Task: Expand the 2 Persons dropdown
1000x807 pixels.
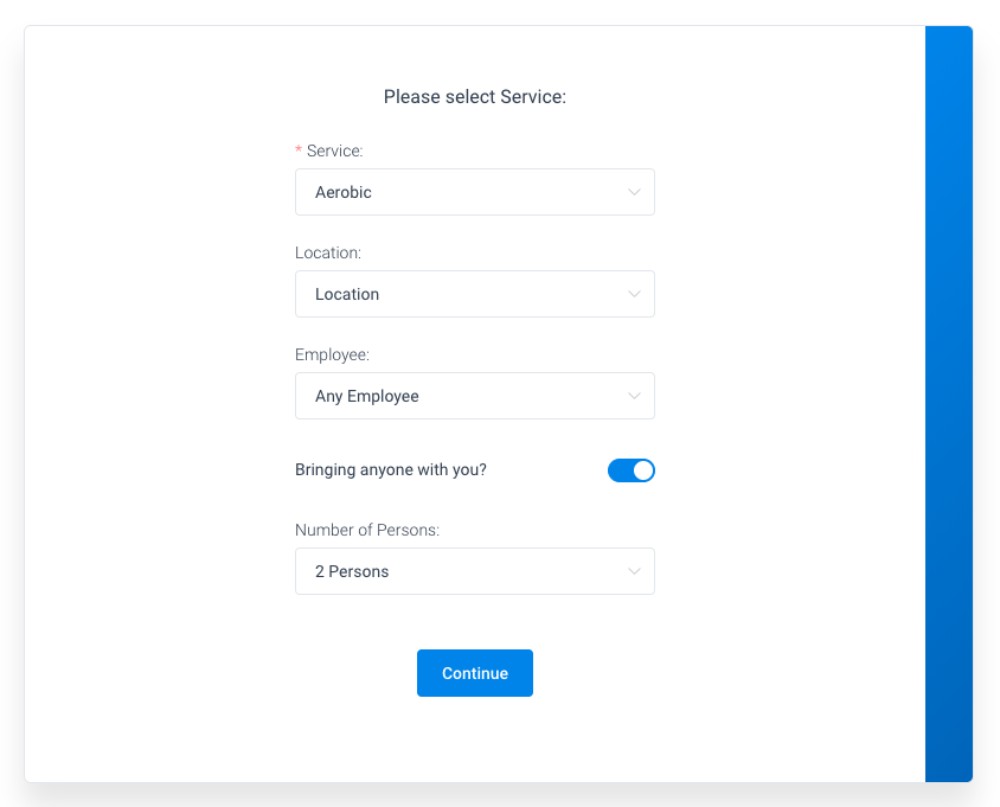Action: click(x=474, y=572)
